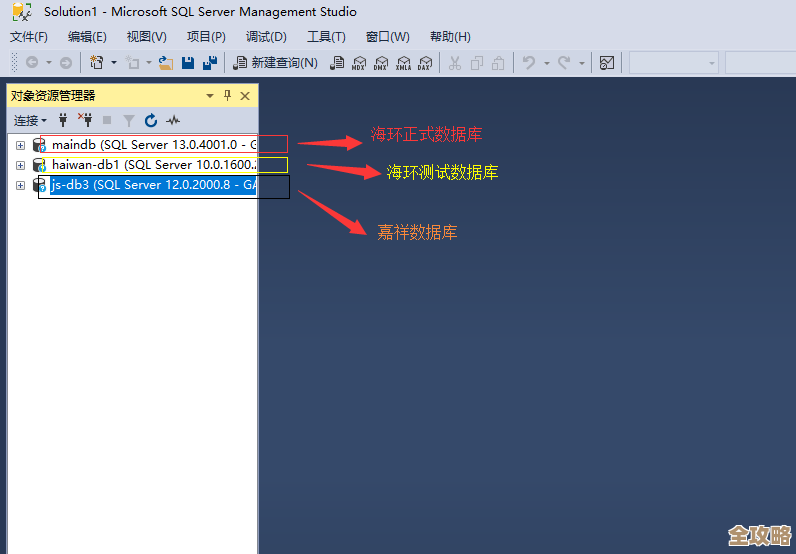
Task: Click the maindb server database icon
Action: 40,145
